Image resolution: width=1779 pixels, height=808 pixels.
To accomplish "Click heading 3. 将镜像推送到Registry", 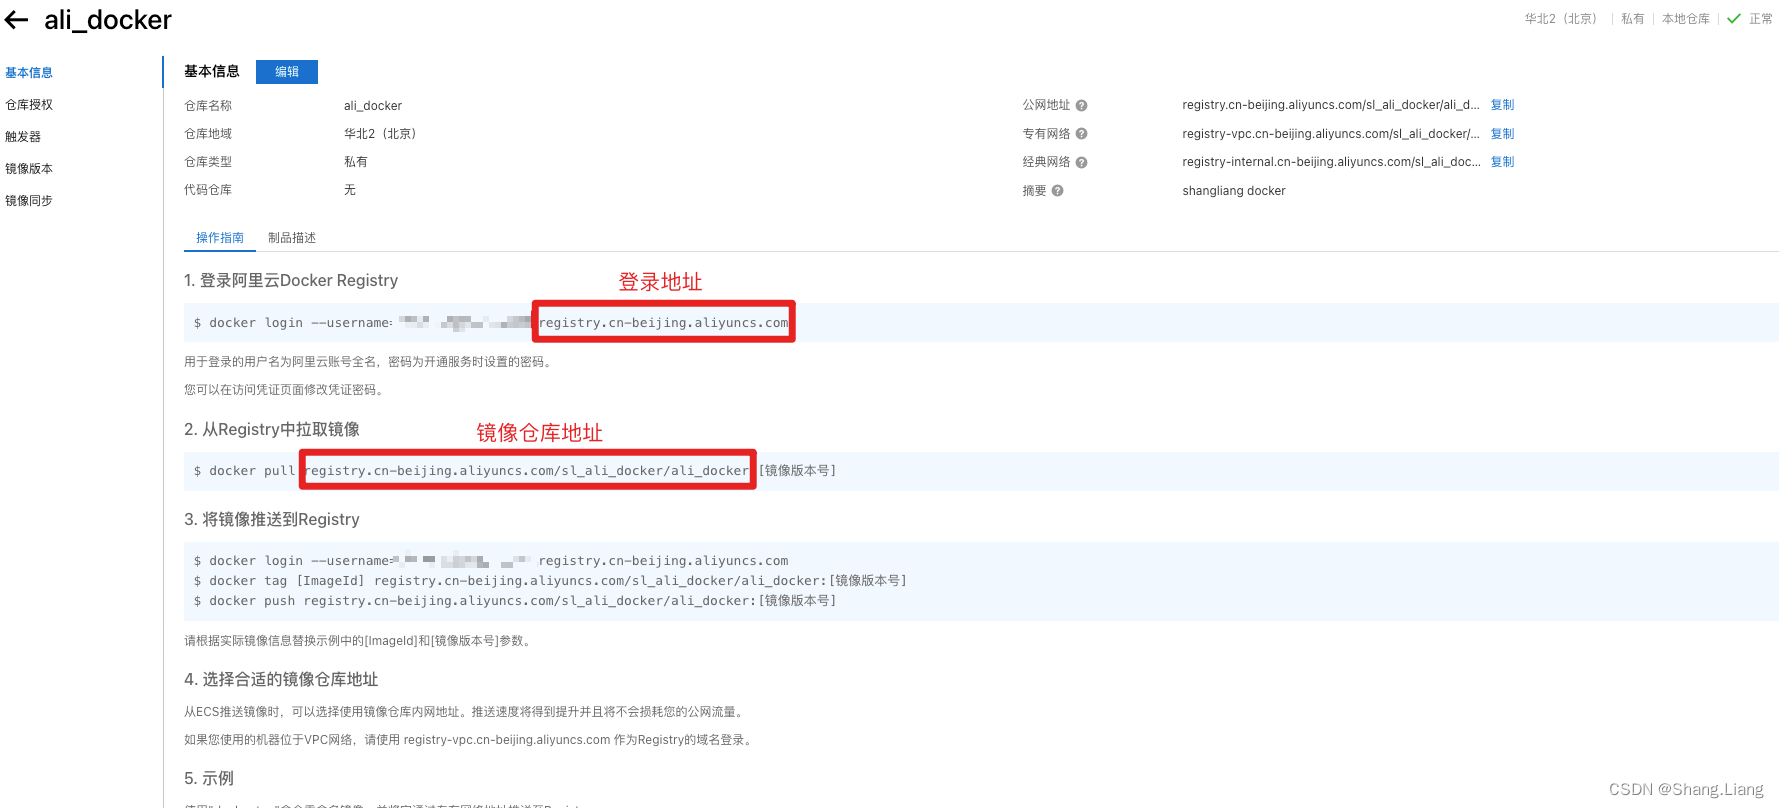I will (x=272, y=520).
